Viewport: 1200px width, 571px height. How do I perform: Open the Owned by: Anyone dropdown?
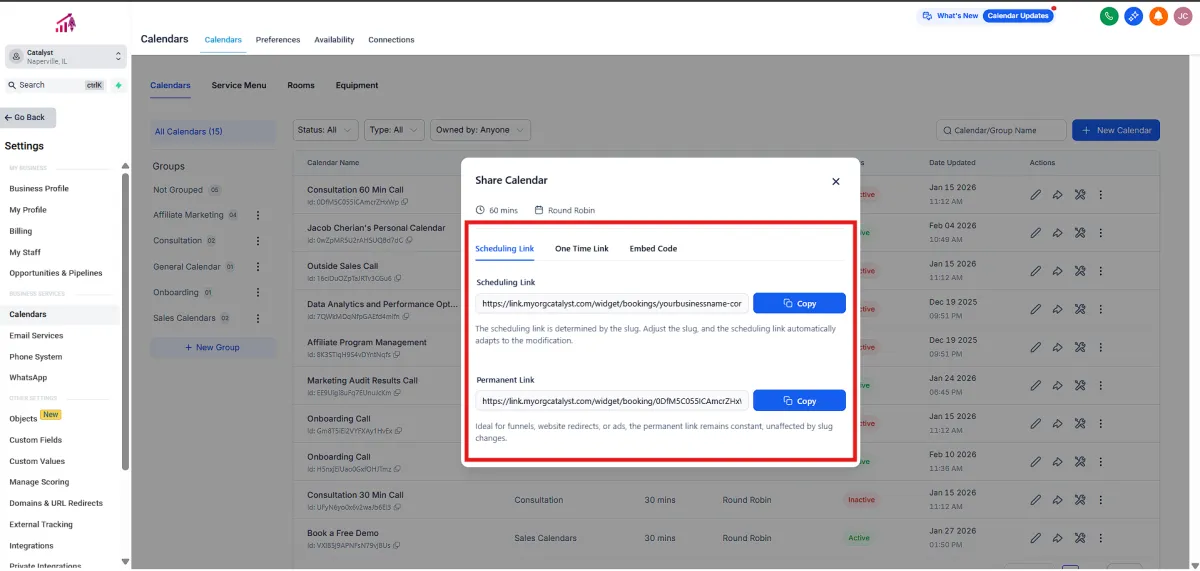(480, 130)
